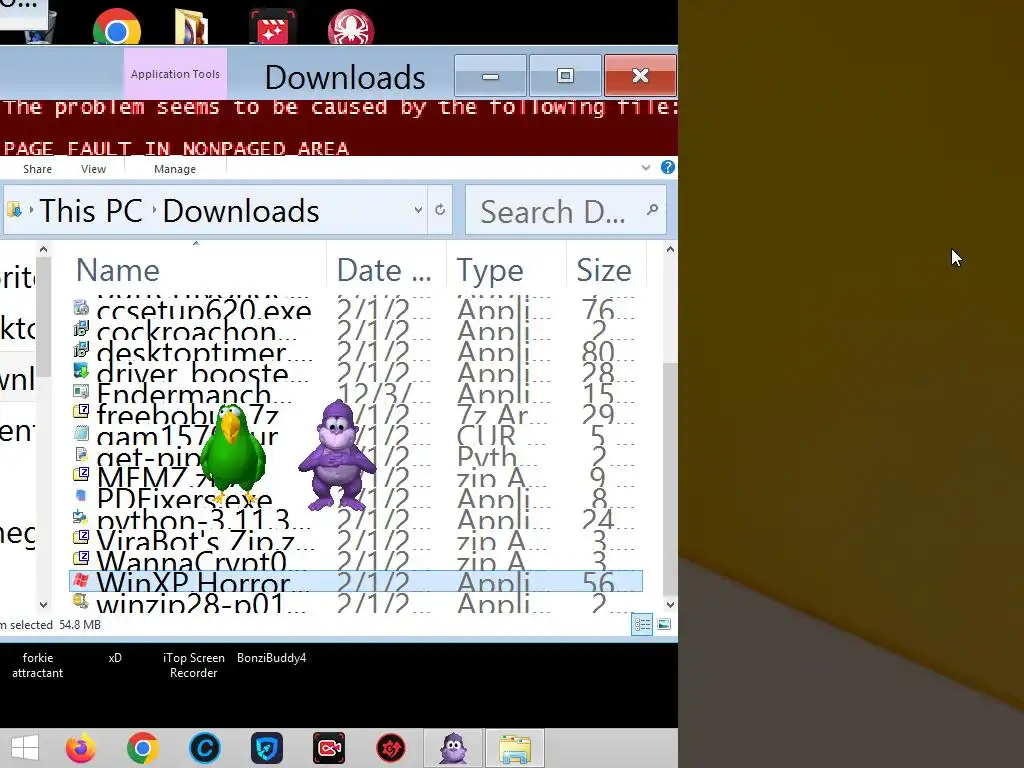Open the Manage ribbon tab
Image resolution: width=1024 pixels, height=768 pixels.
click(174, 169)
